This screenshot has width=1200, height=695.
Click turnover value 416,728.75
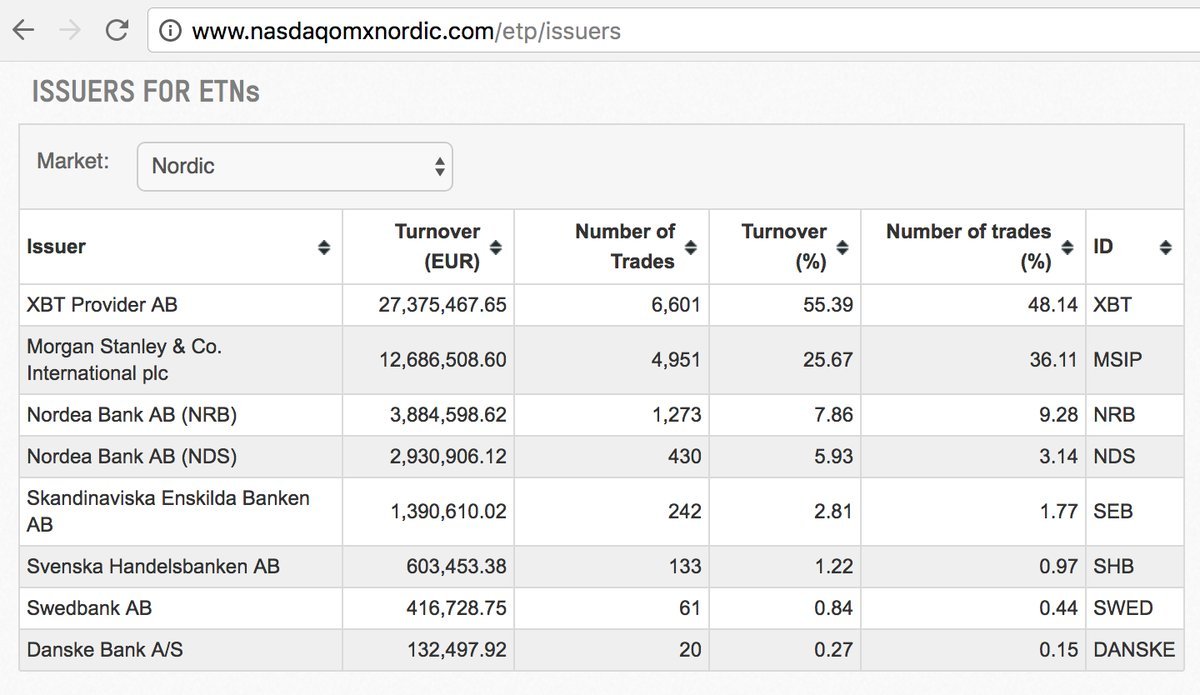pos(457,609)
